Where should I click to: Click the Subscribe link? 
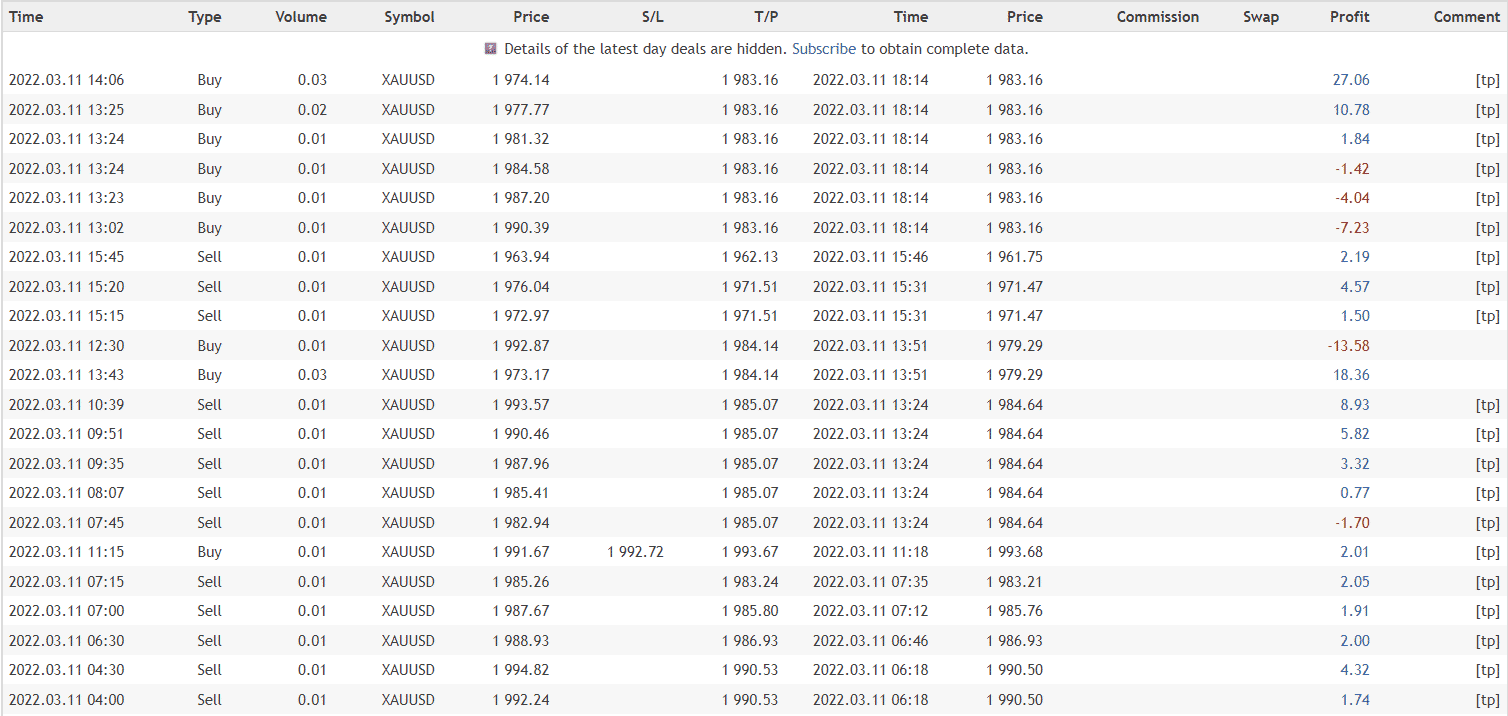click(824, 48)
